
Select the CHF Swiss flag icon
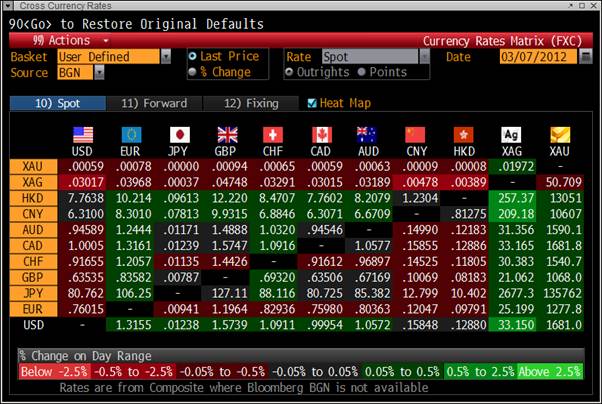click(274, 134)
